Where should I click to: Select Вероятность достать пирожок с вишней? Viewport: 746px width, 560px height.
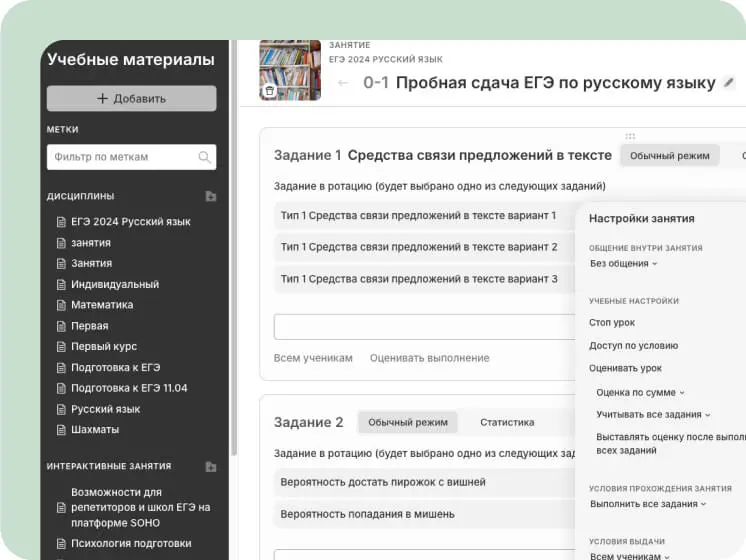[424, 482]
